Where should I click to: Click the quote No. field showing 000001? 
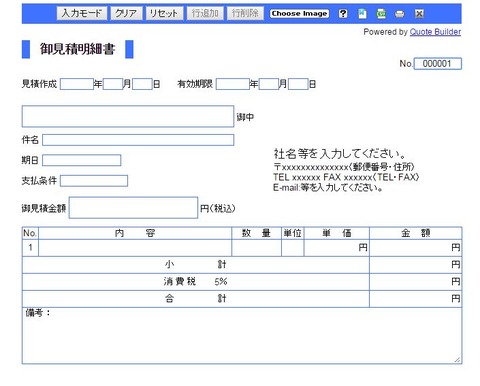438,64
